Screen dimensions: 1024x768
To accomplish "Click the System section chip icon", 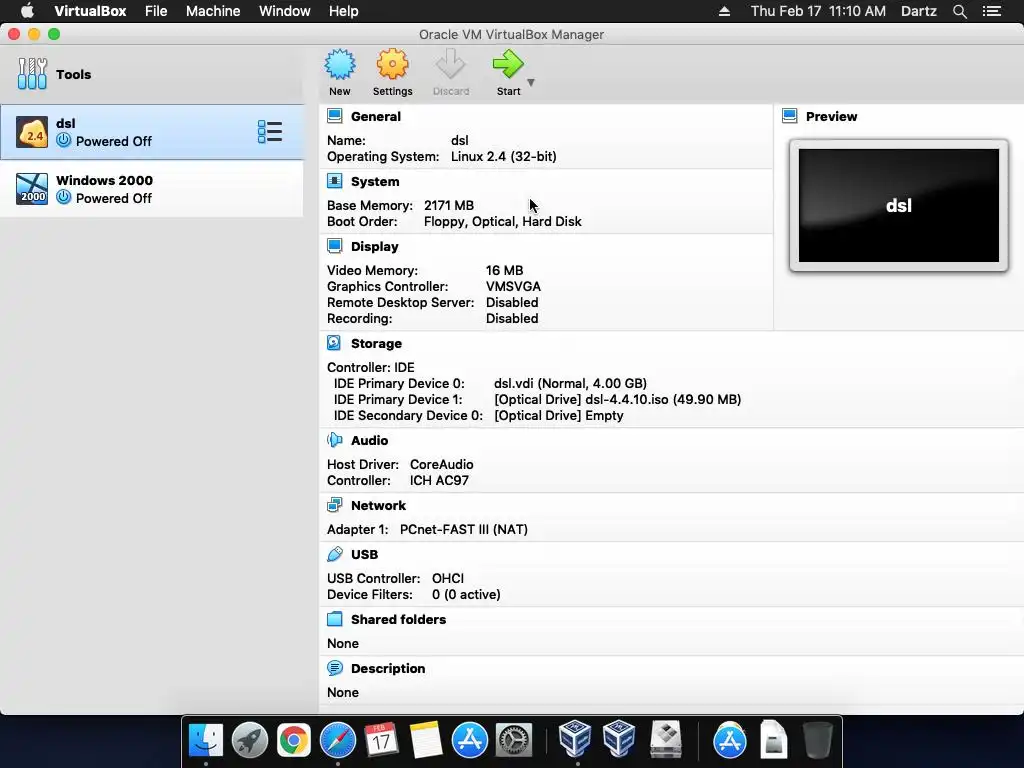I will [x=334, y=181].
